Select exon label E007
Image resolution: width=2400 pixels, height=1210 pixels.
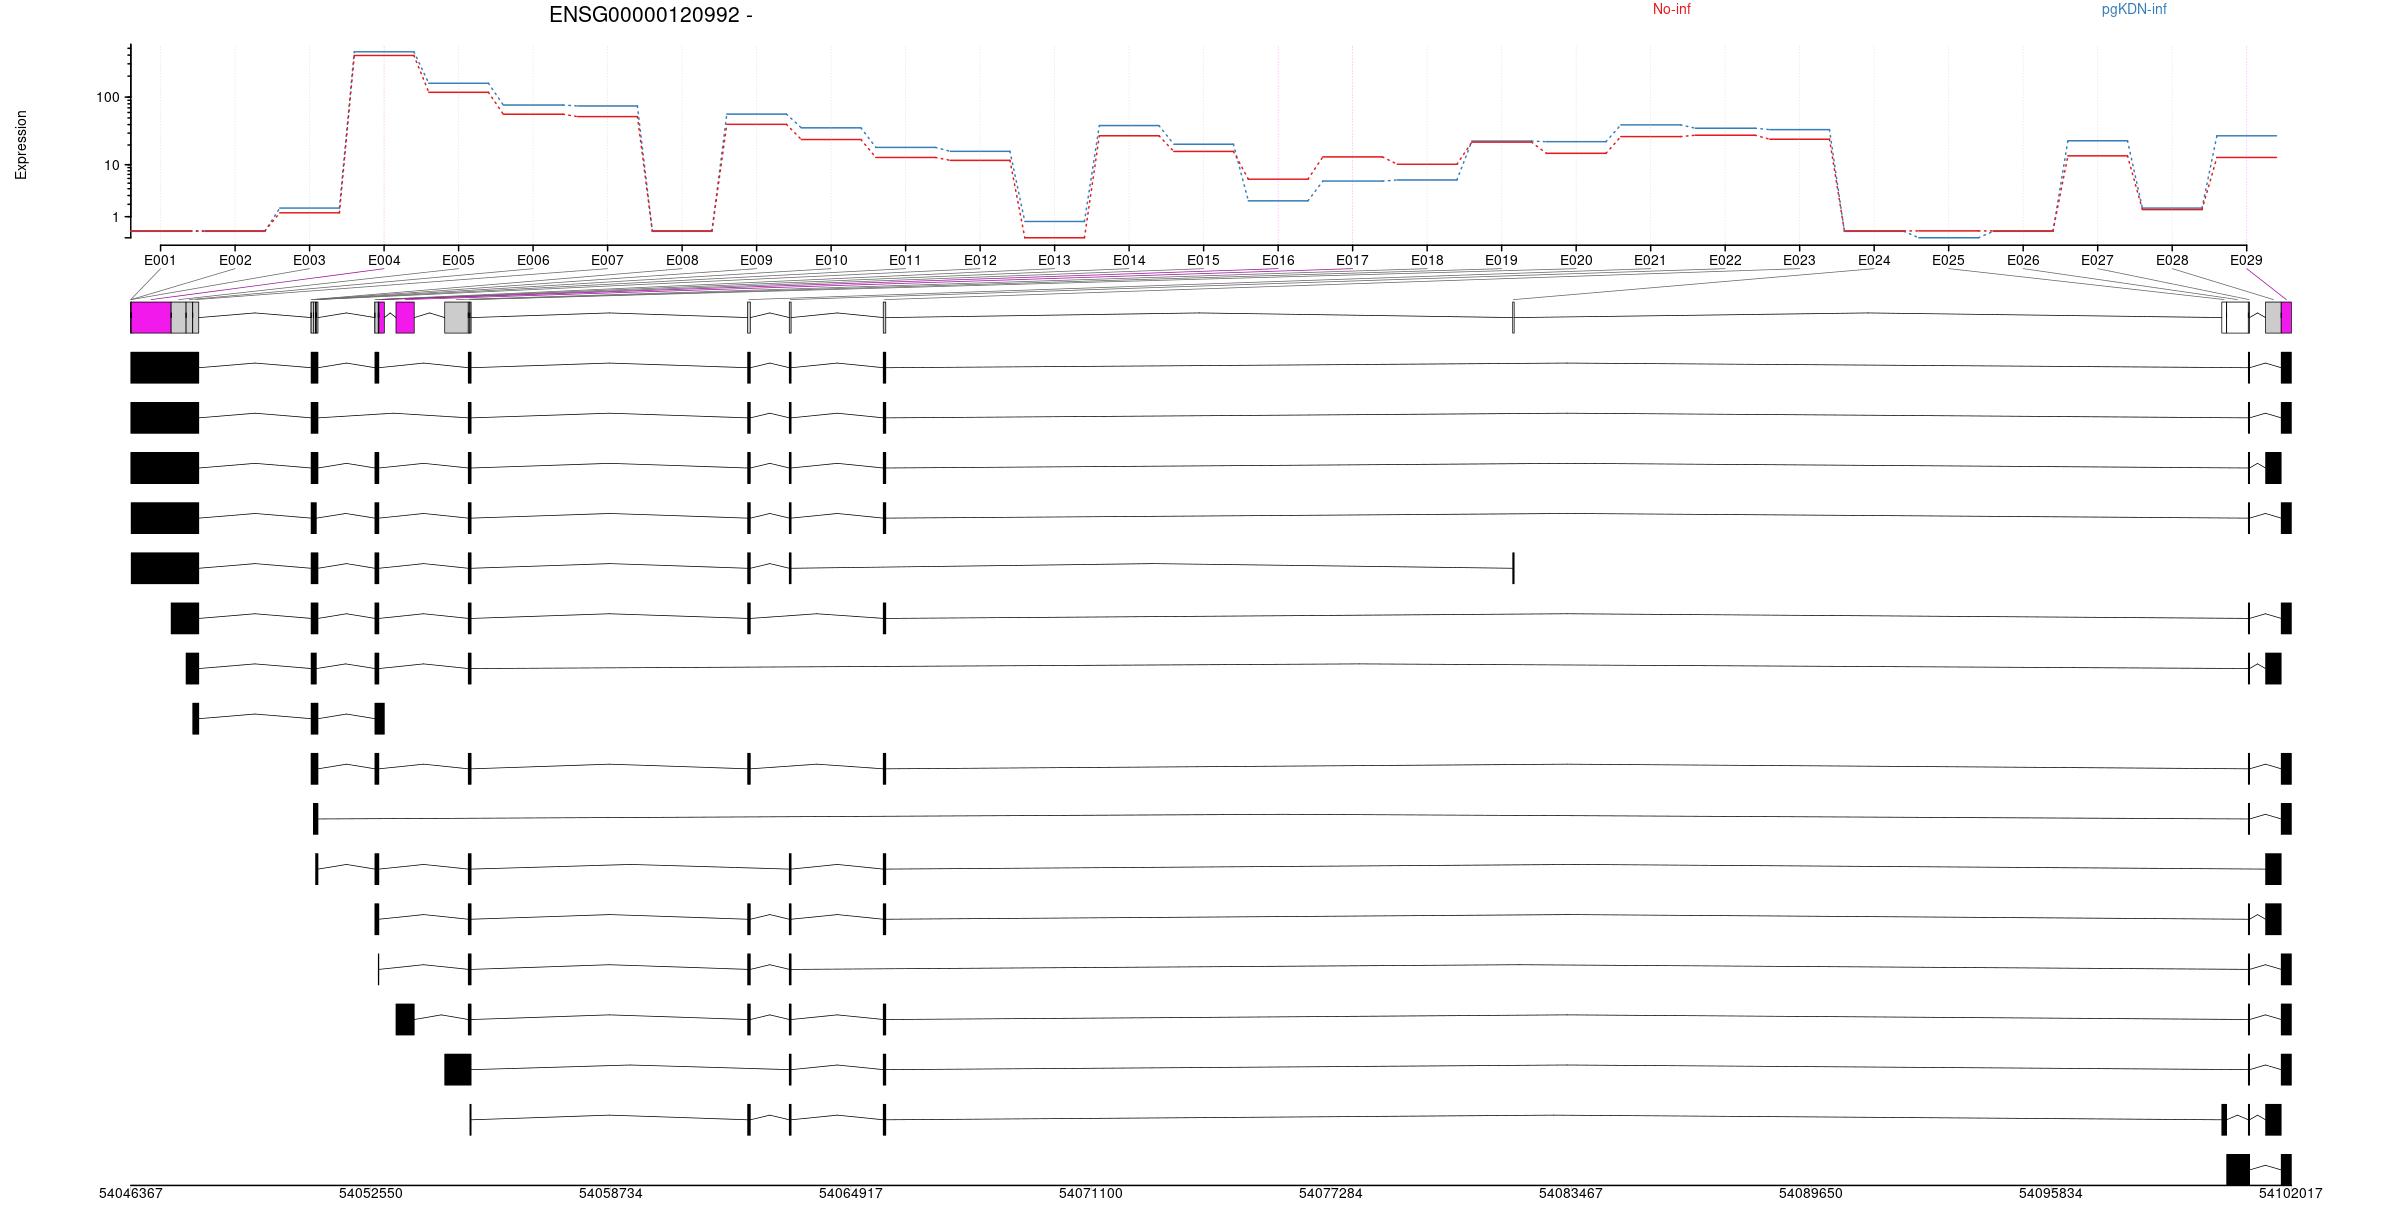(607, 260)
